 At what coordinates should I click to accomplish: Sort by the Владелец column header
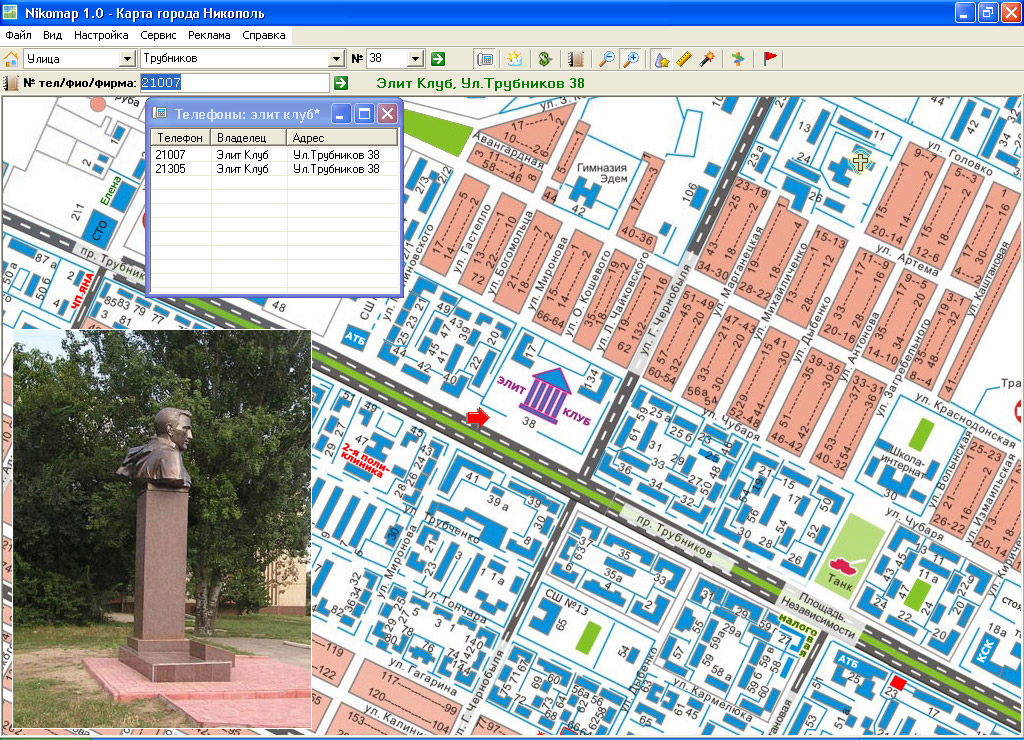[x=249, y=138]
